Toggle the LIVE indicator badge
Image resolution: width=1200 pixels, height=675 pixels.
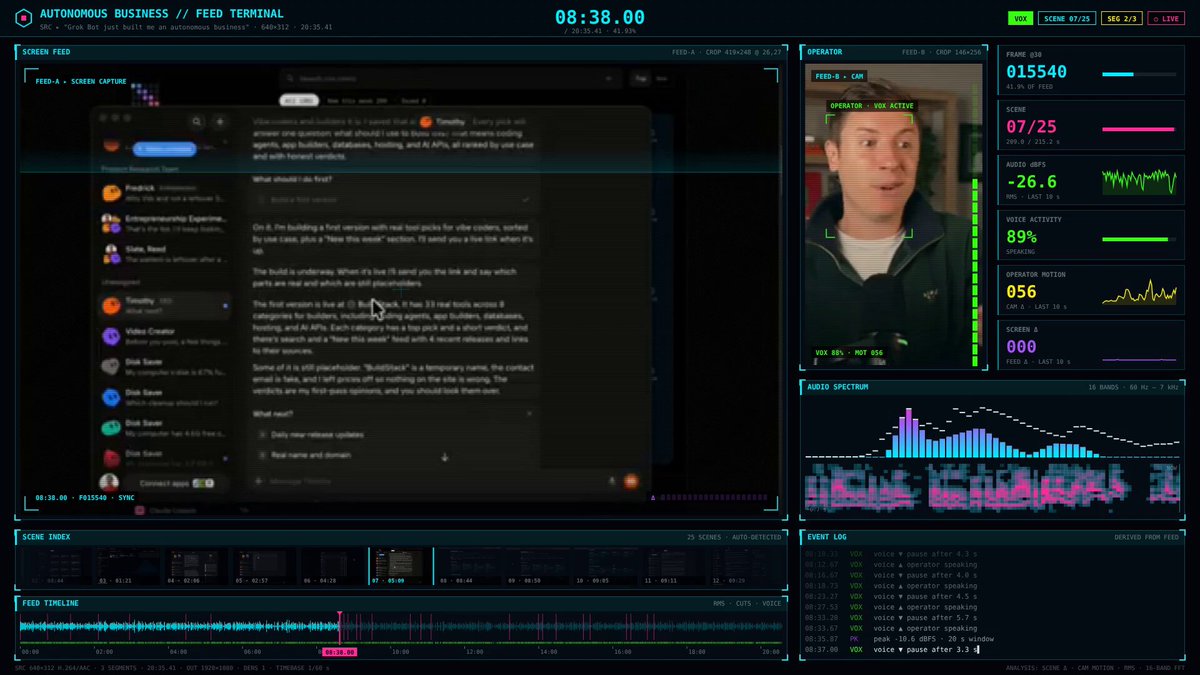(1166, 18)
